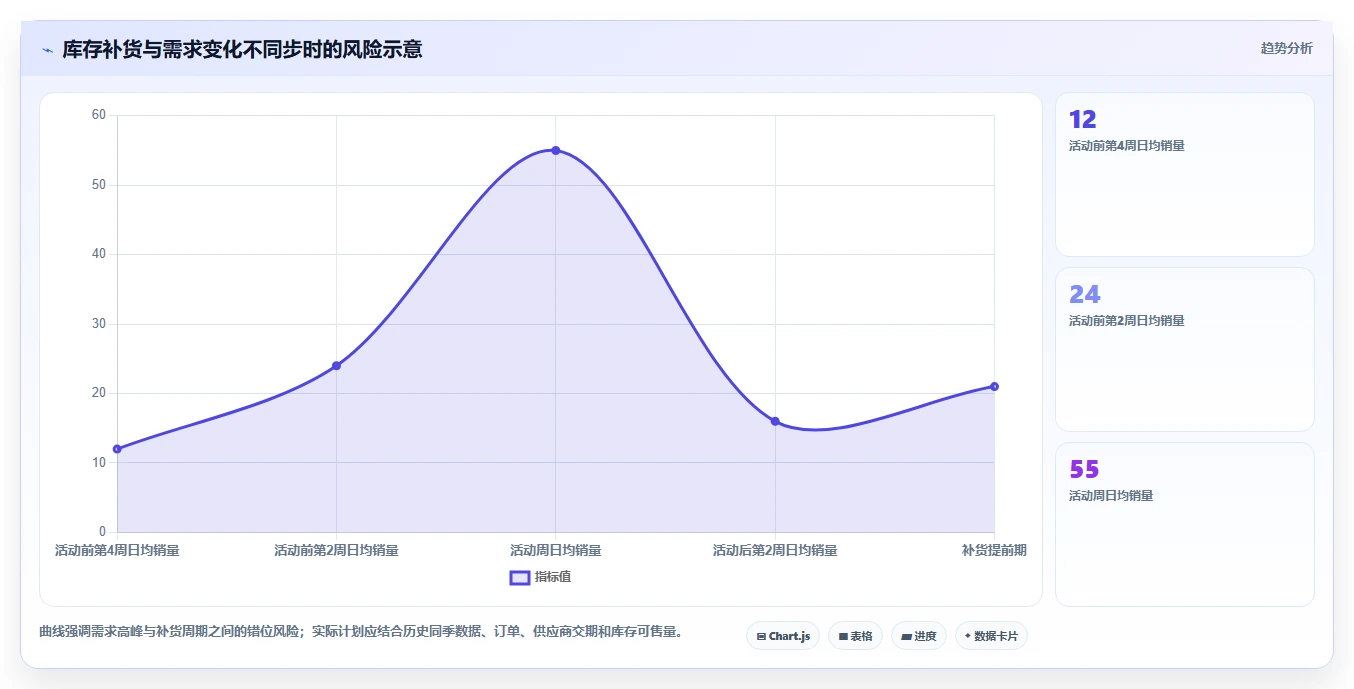1354x689 pixels.
Task: Click the y-axis value 0
Action: click(x=102, y=532)
